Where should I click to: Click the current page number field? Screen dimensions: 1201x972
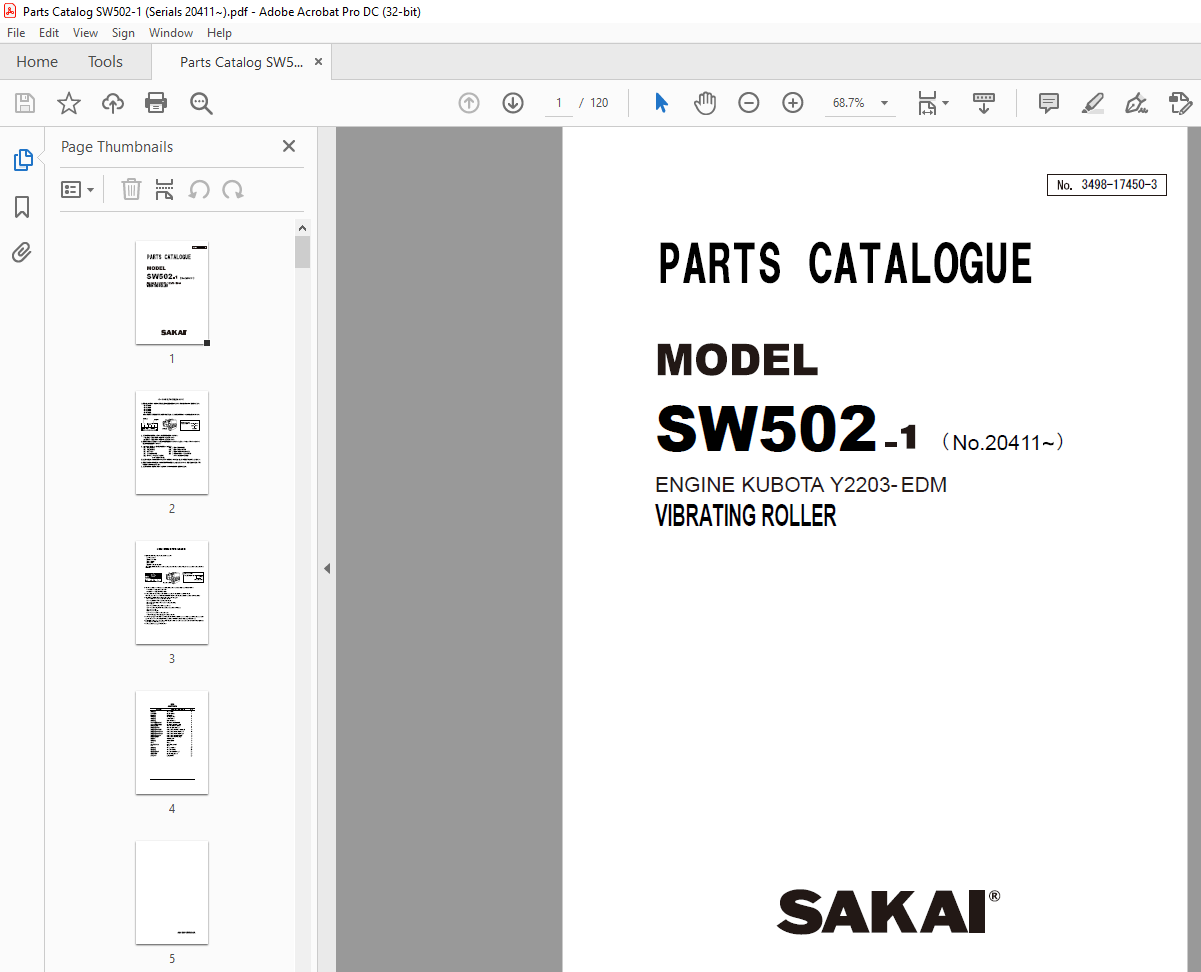click(559, 103)
